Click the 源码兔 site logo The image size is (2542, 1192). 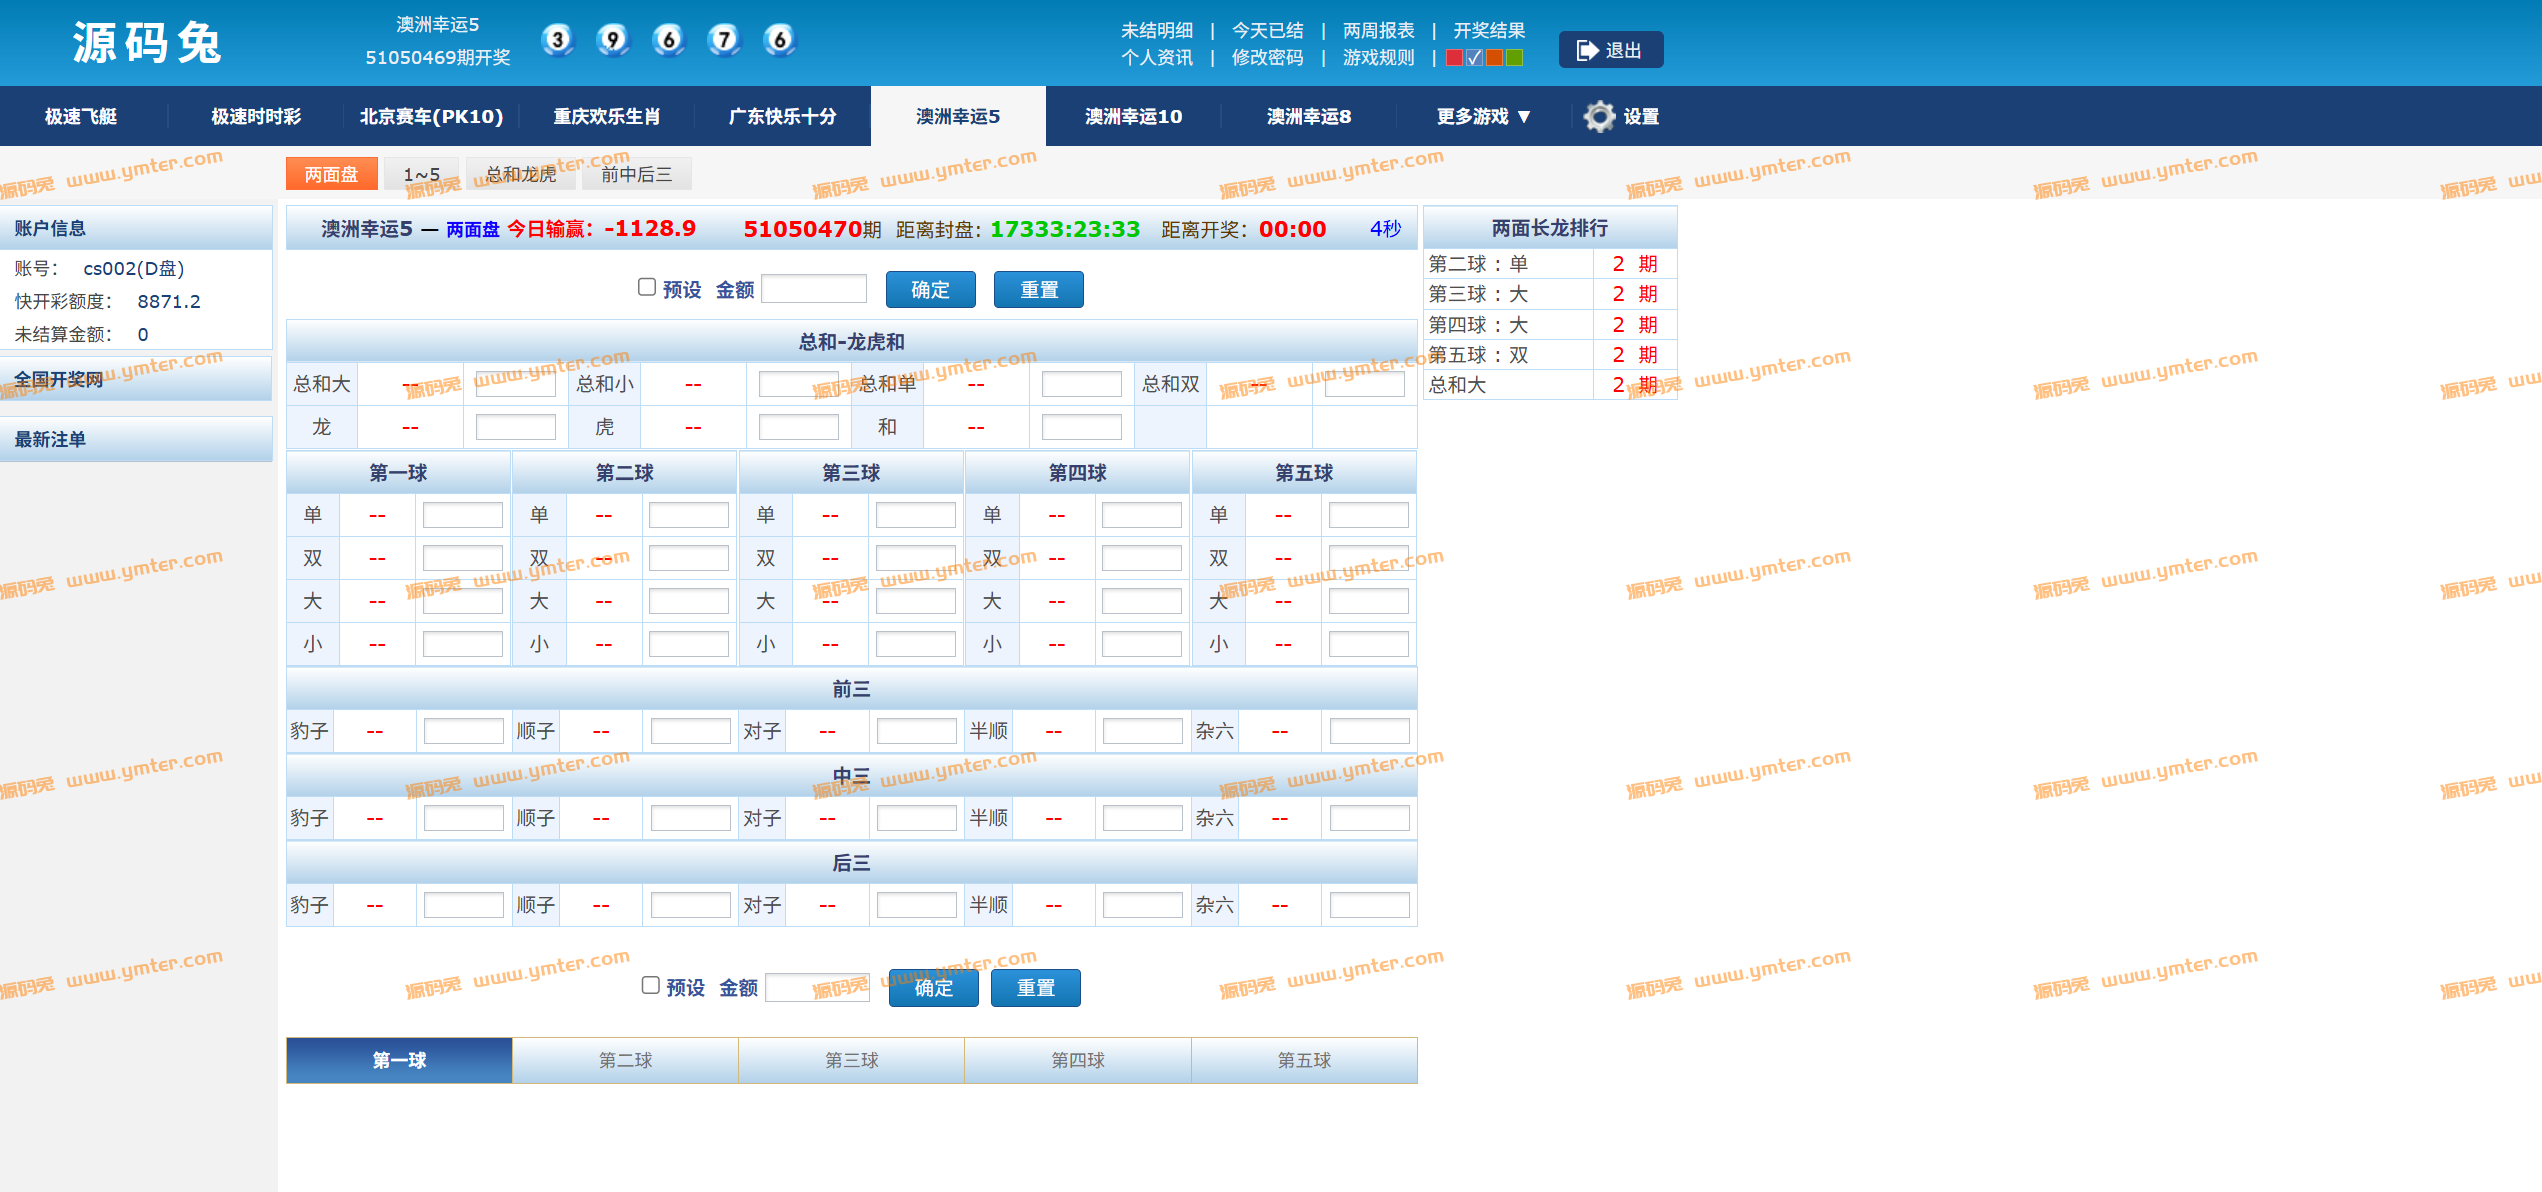[146, 43]
